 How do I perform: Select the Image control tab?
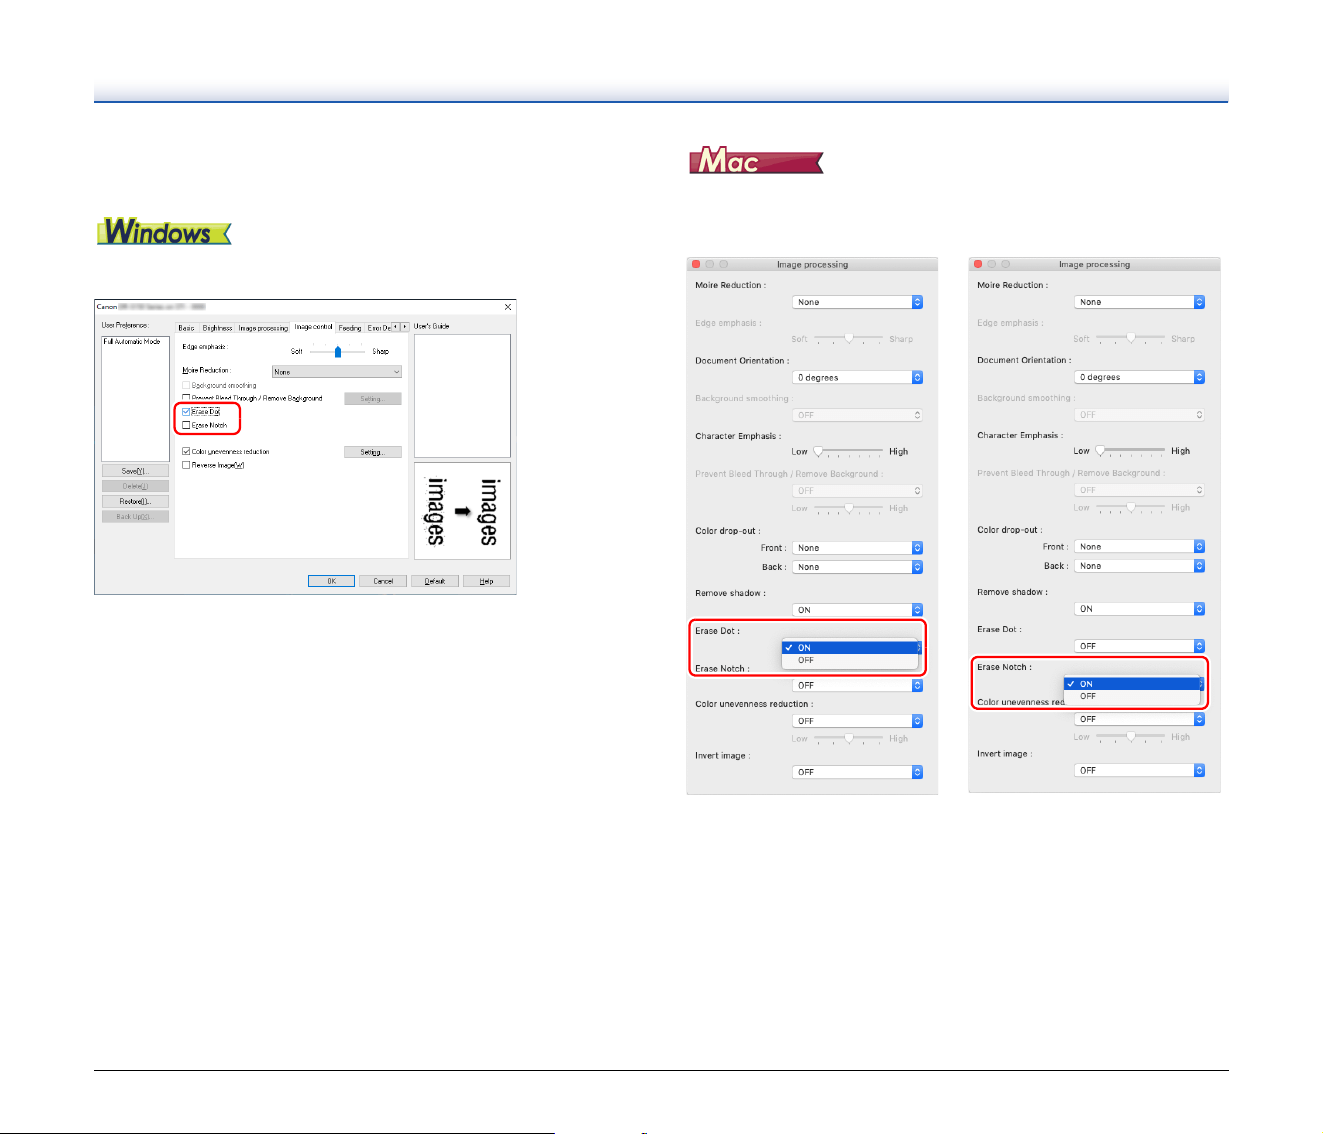[313, 327]
